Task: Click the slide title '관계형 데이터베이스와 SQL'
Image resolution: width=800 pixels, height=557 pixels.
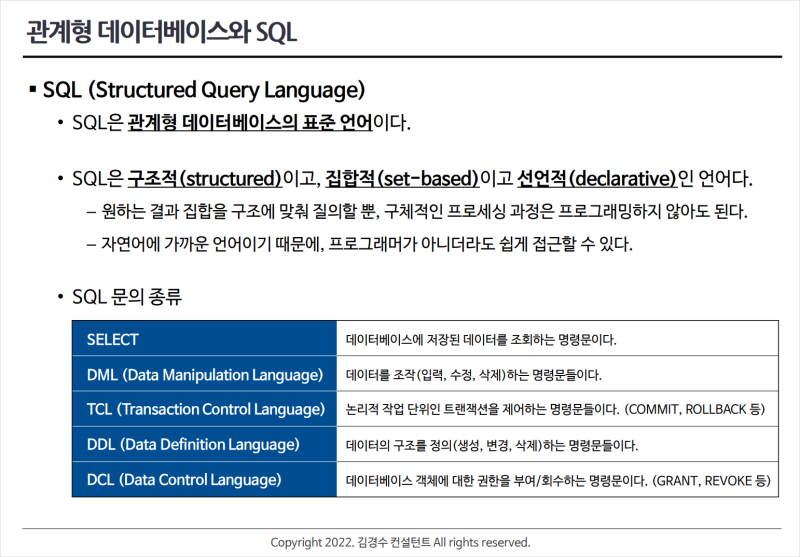Action: (161, 32)
